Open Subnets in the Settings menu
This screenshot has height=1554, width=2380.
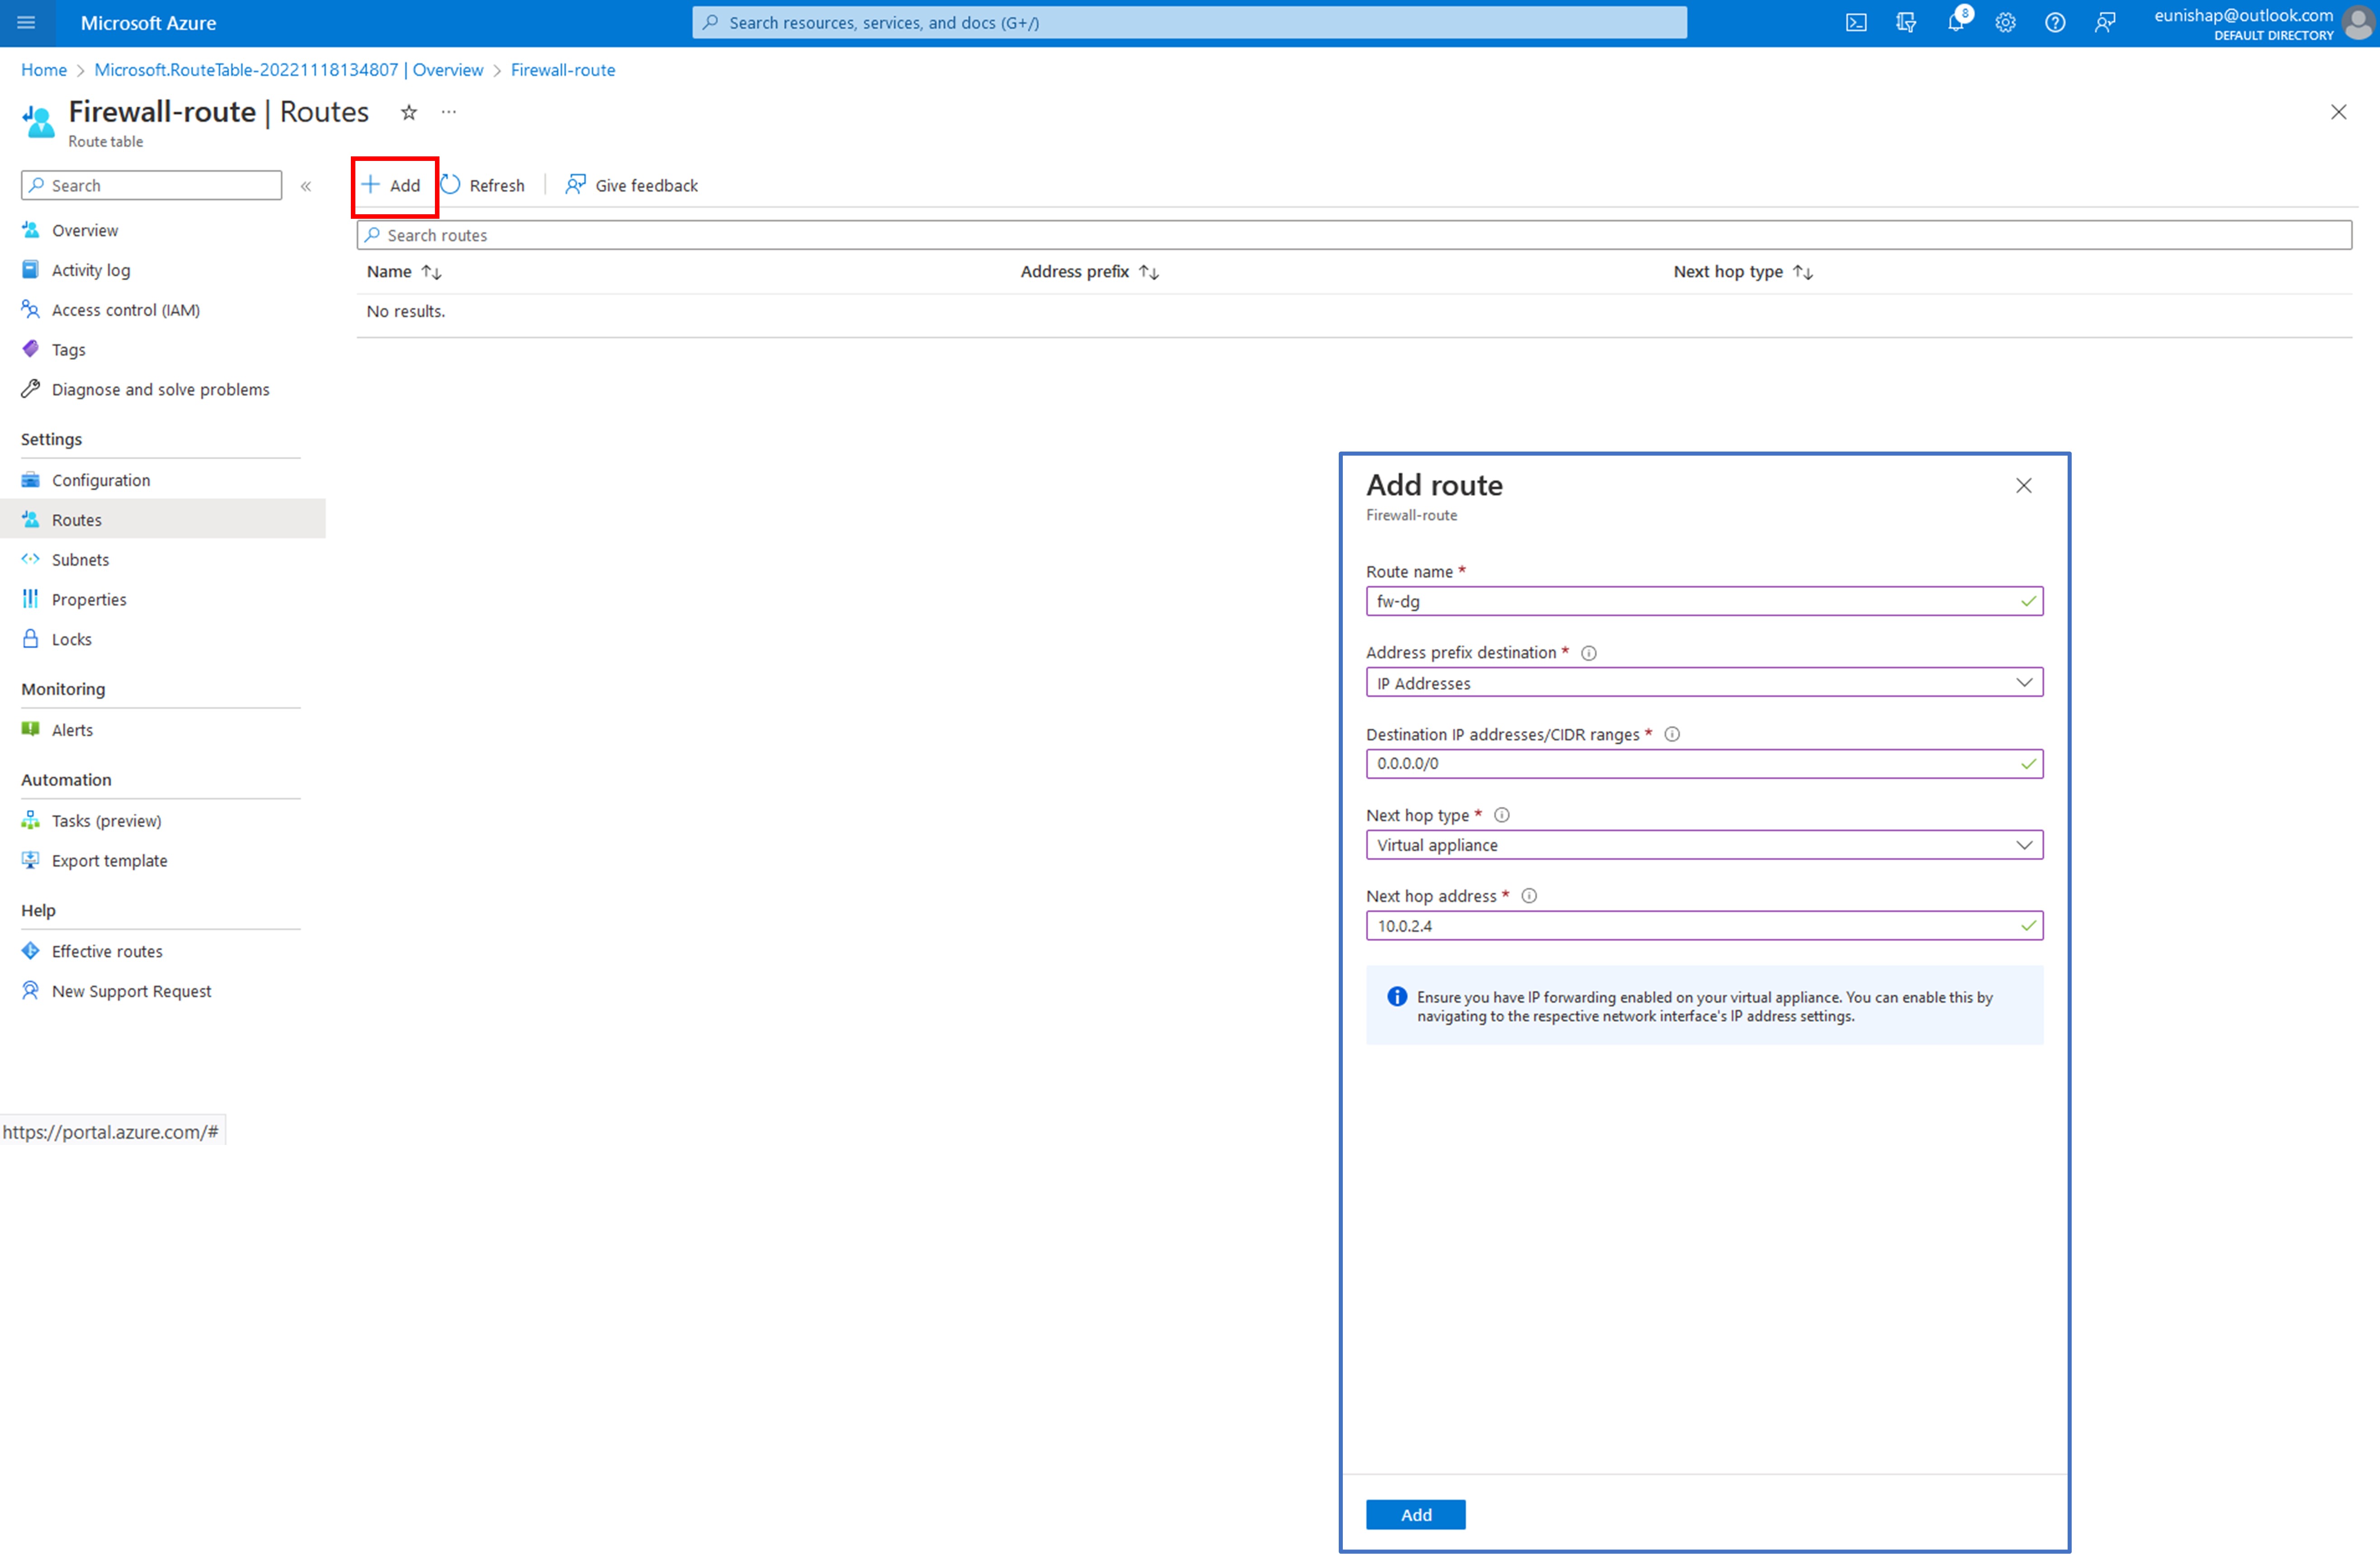(80, 560)
